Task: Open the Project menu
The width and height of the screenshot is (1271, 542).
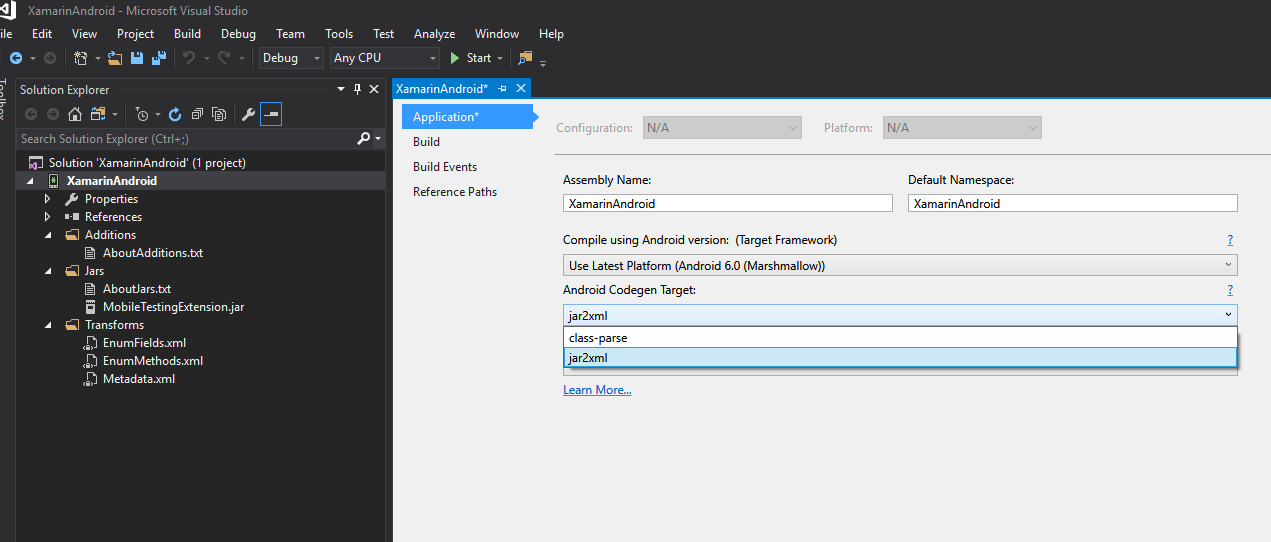Action: tap(136, 33)
